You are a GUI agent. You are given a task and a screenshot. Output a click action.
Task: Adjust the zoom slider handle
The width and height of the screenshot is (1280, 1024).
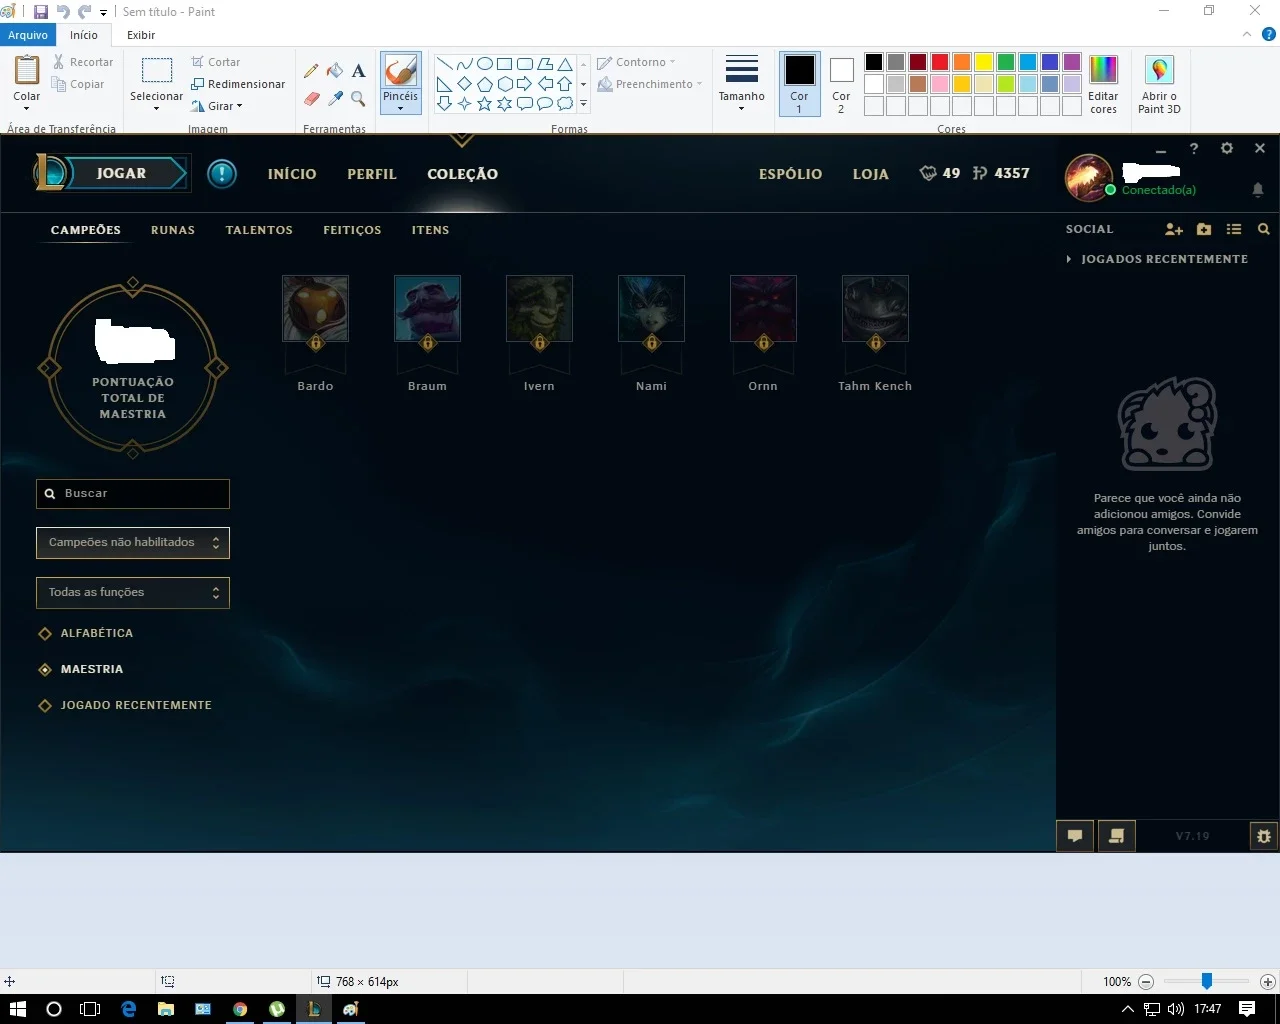(1207, 981)
